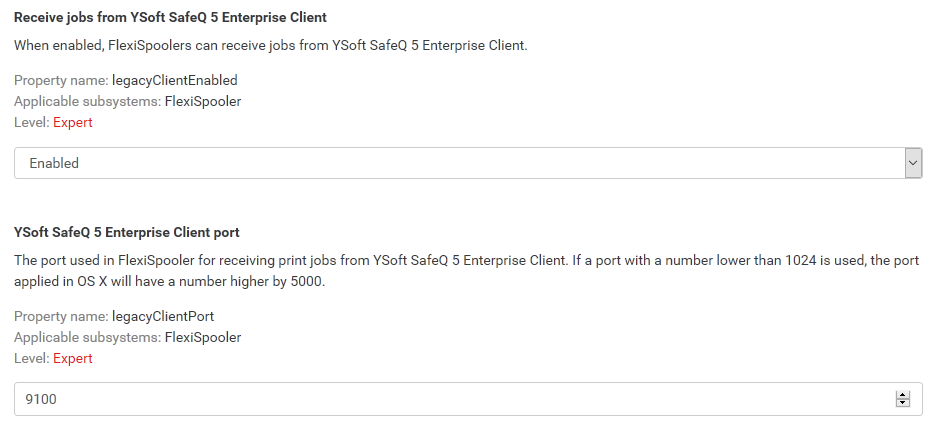This screenshot has width=934, height=430.
Task: Click 'Applicable subsystems:' label in port section
Action: pos(86,337)
